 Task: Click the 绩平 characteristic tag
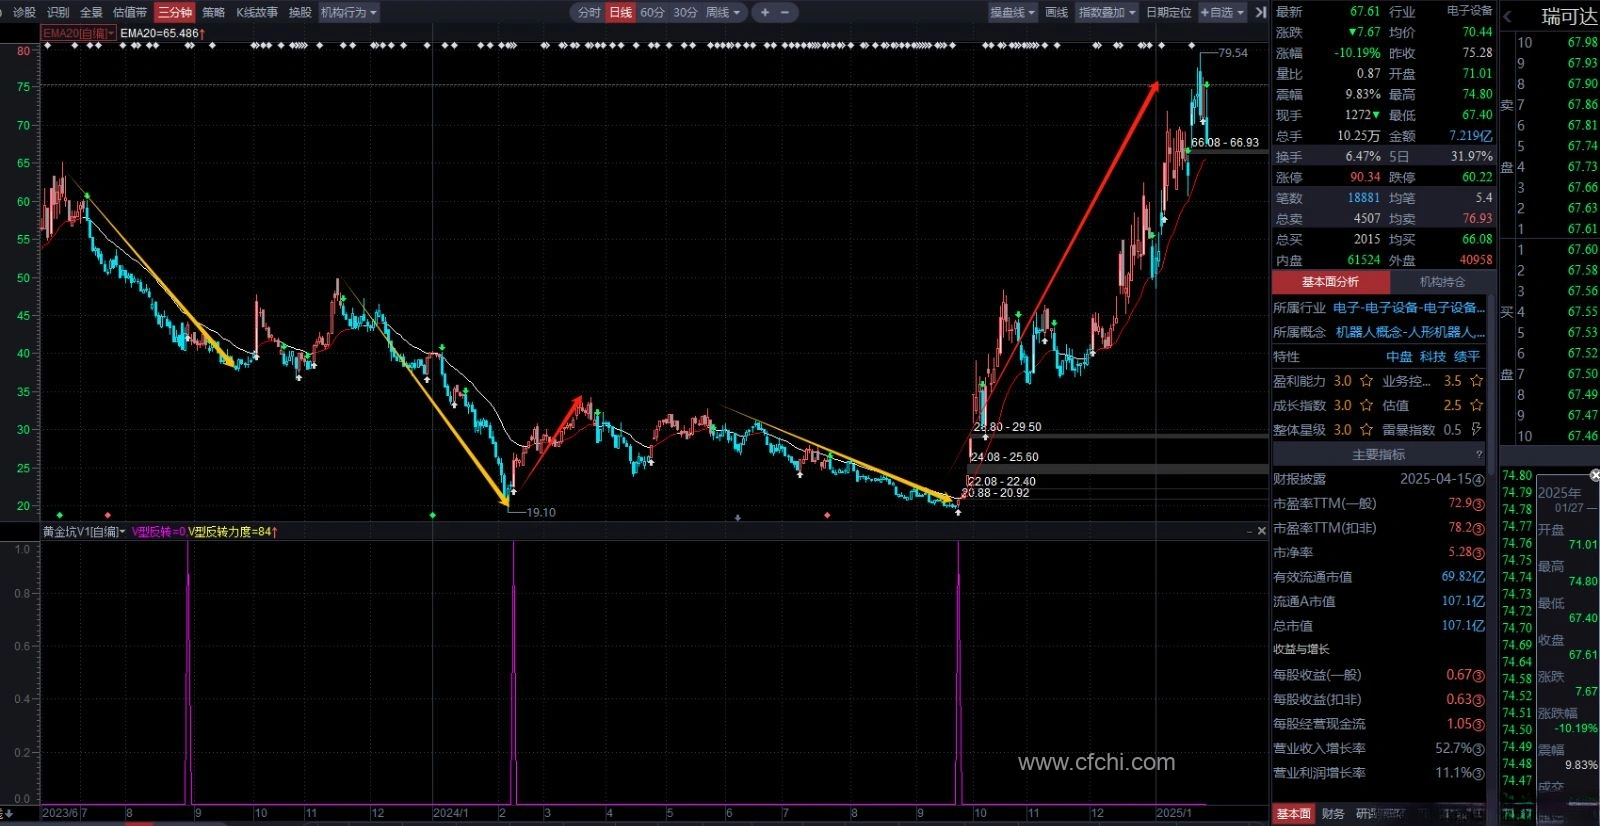pyautogui.click(x=1467, y=357)
